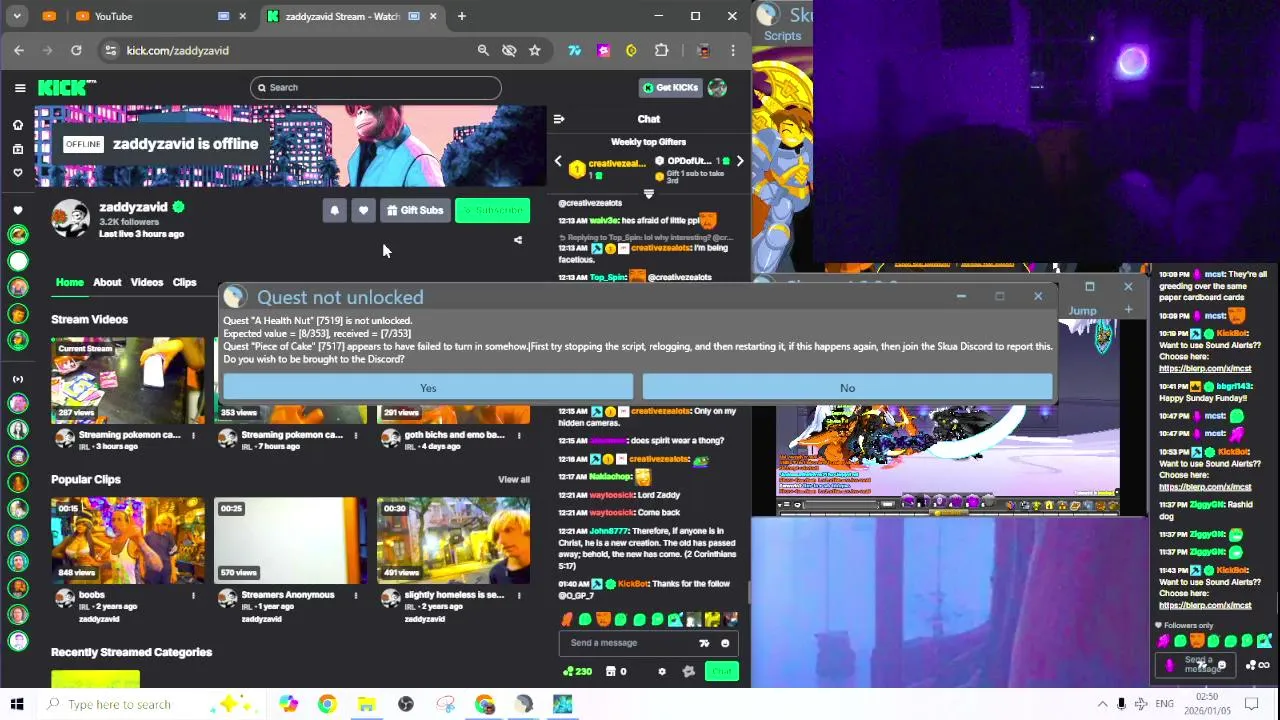Bookmark this page with the star icon
This screenshot has height=720, width=1280.
pyautogui.click(x=535, y=50)
